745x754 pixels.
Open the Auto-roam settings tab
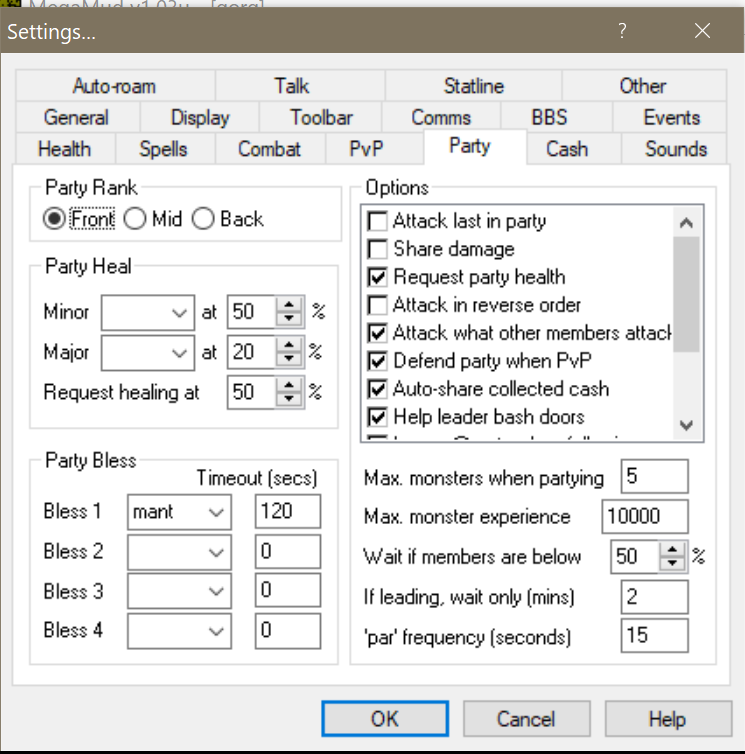click(x=114, y=86)
